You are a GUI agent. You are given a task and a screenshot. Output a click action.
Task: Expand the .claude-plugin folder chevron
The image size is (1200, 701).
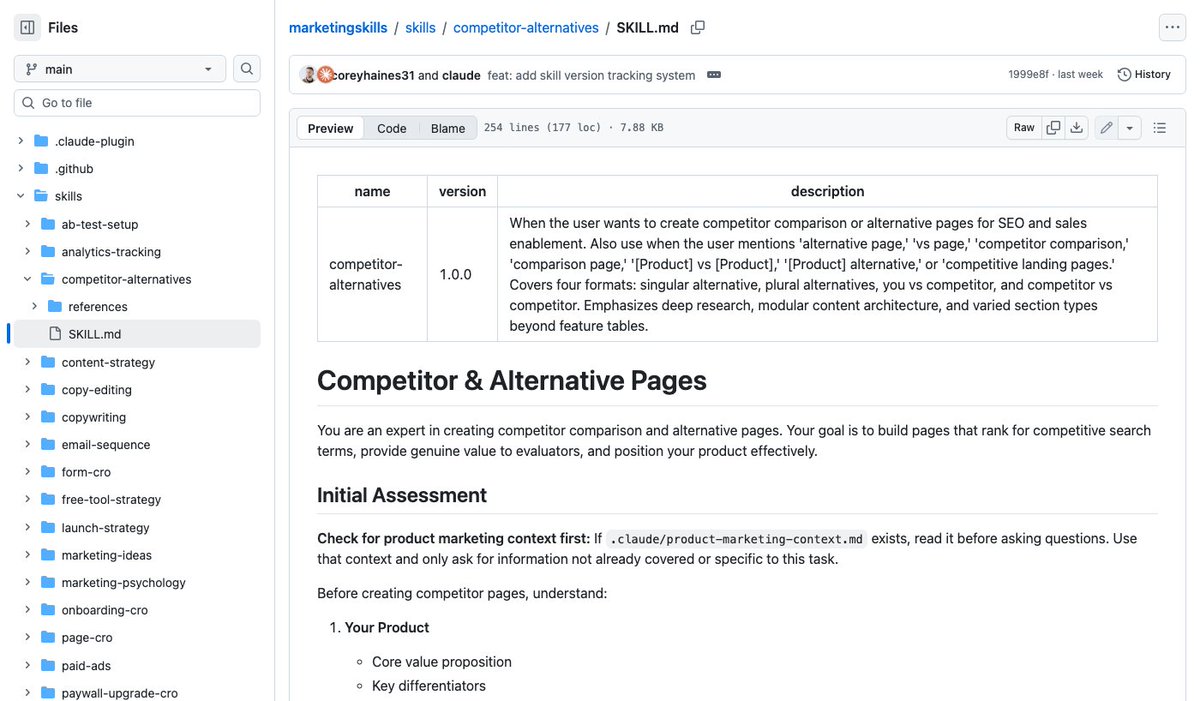coord(21,141)
